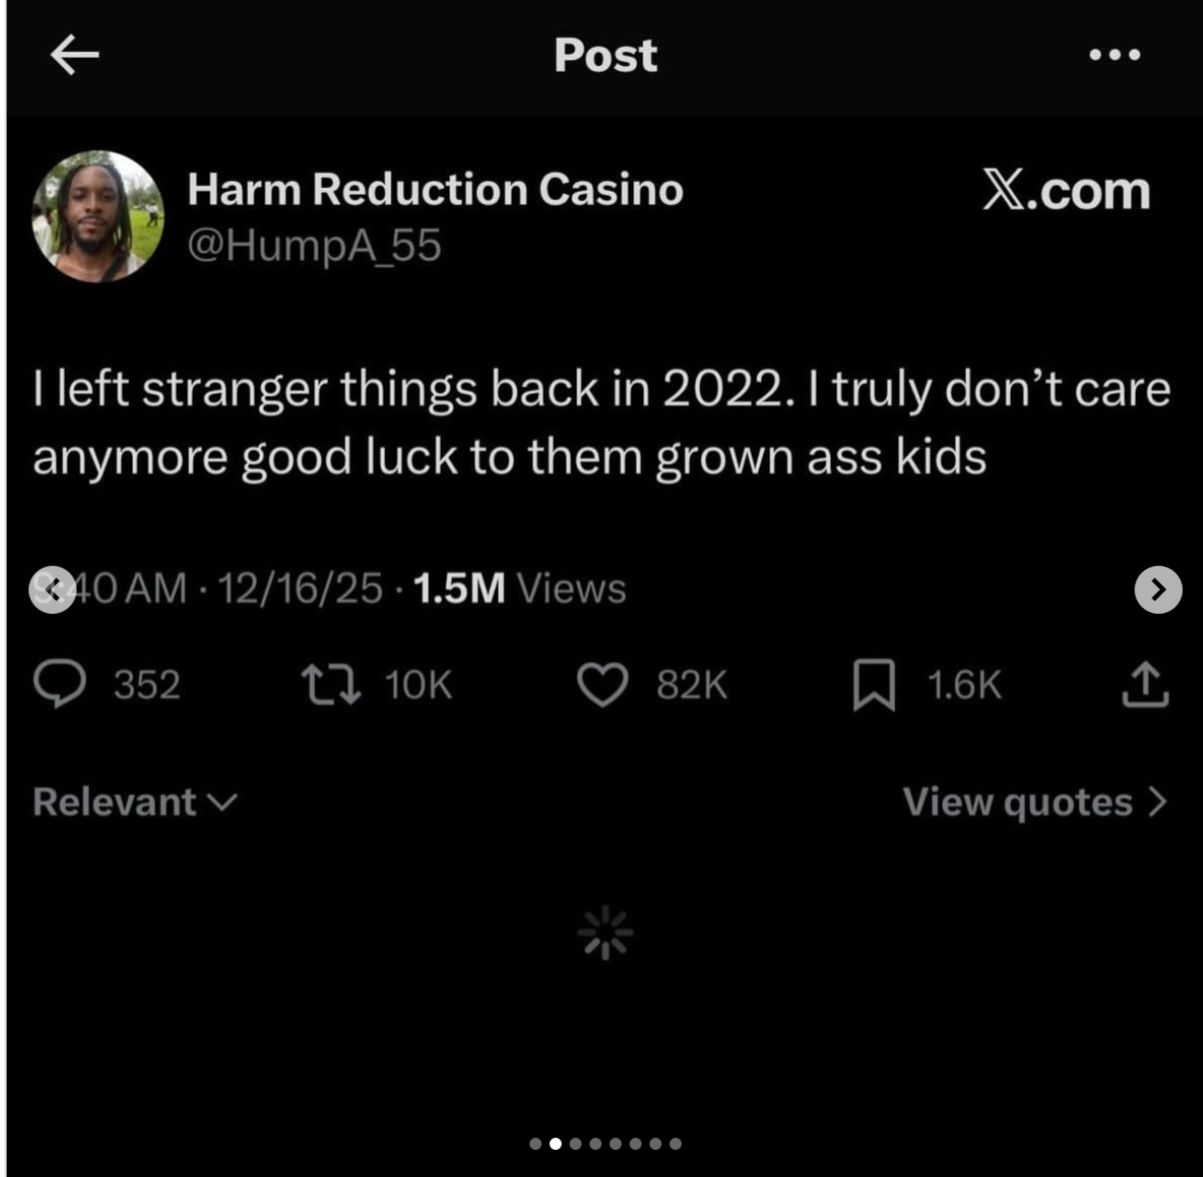Image resolution: width=1203 pixels, height=1177 pixels.
Task: Visit the @HumpA_55 handle
Action: click(x=314, y=246)
